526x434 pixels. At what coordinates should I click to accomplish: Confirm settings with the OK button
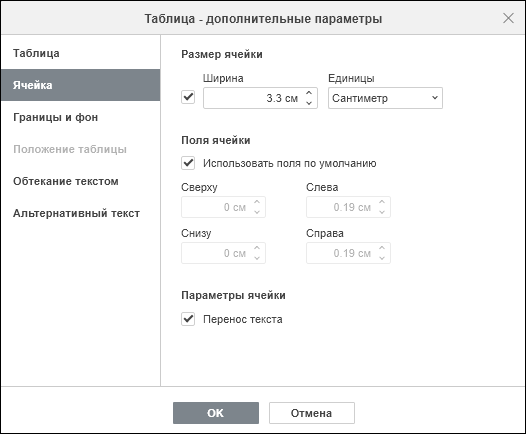pyautogui.click(x=216, y=413)
